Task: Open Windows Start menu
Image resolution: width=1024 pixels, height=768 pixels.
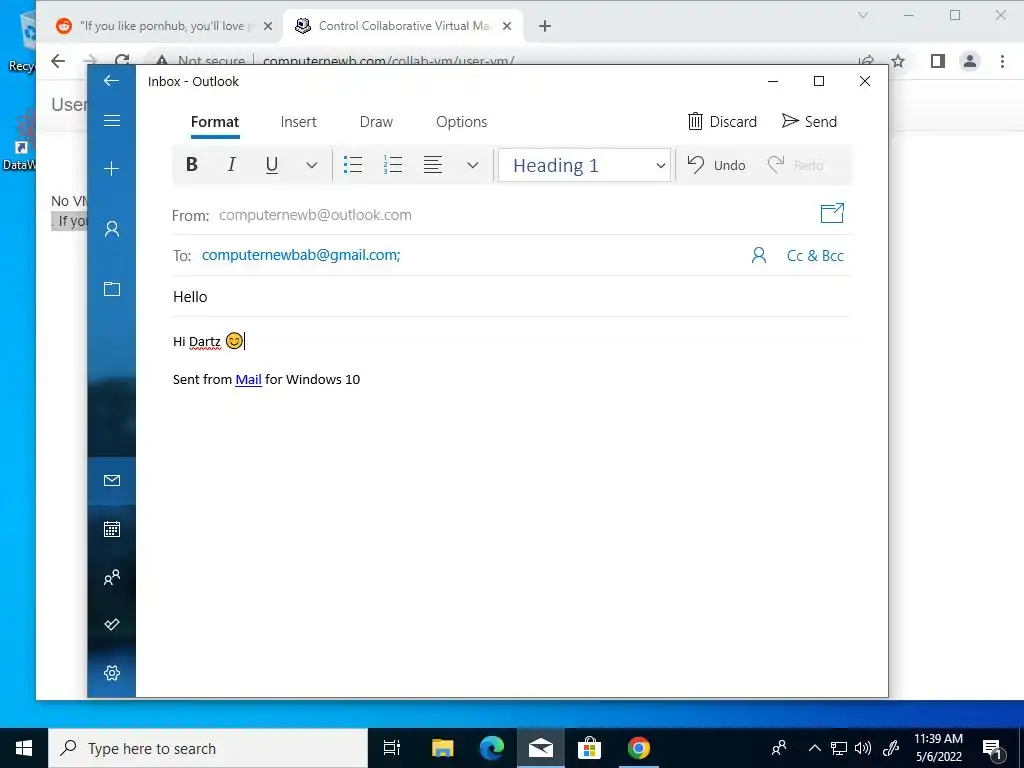Action: click(24, 748)
